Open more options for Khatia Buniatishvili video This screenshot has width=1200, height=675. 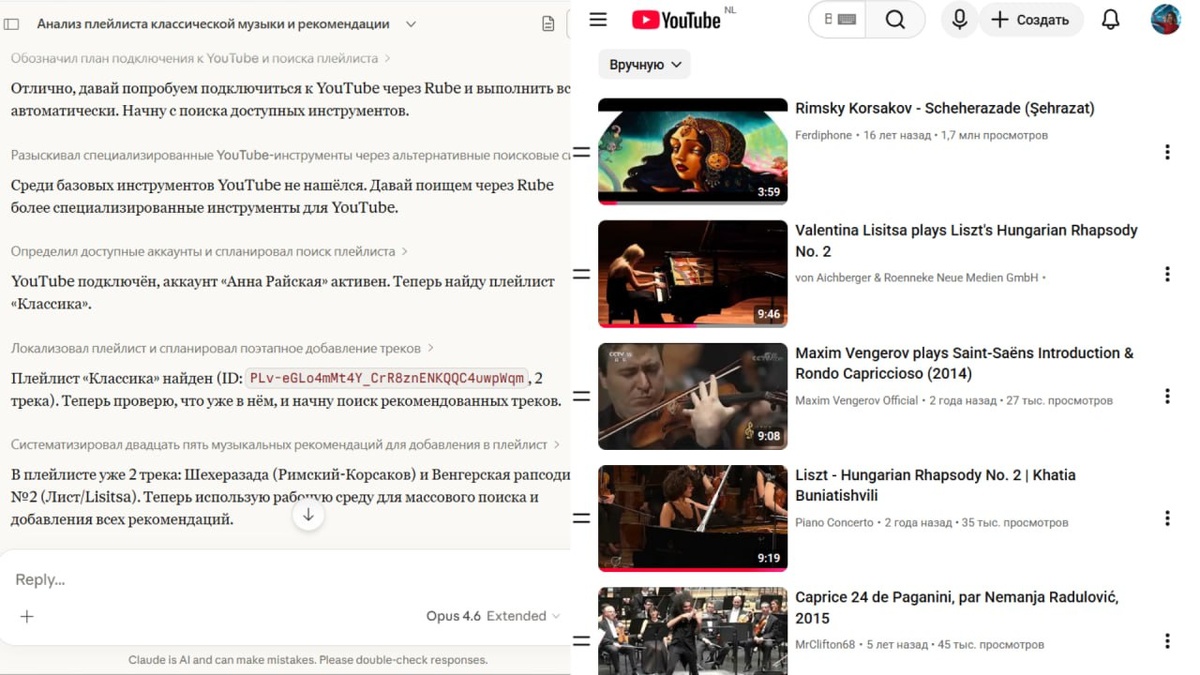click(1167, 518)
